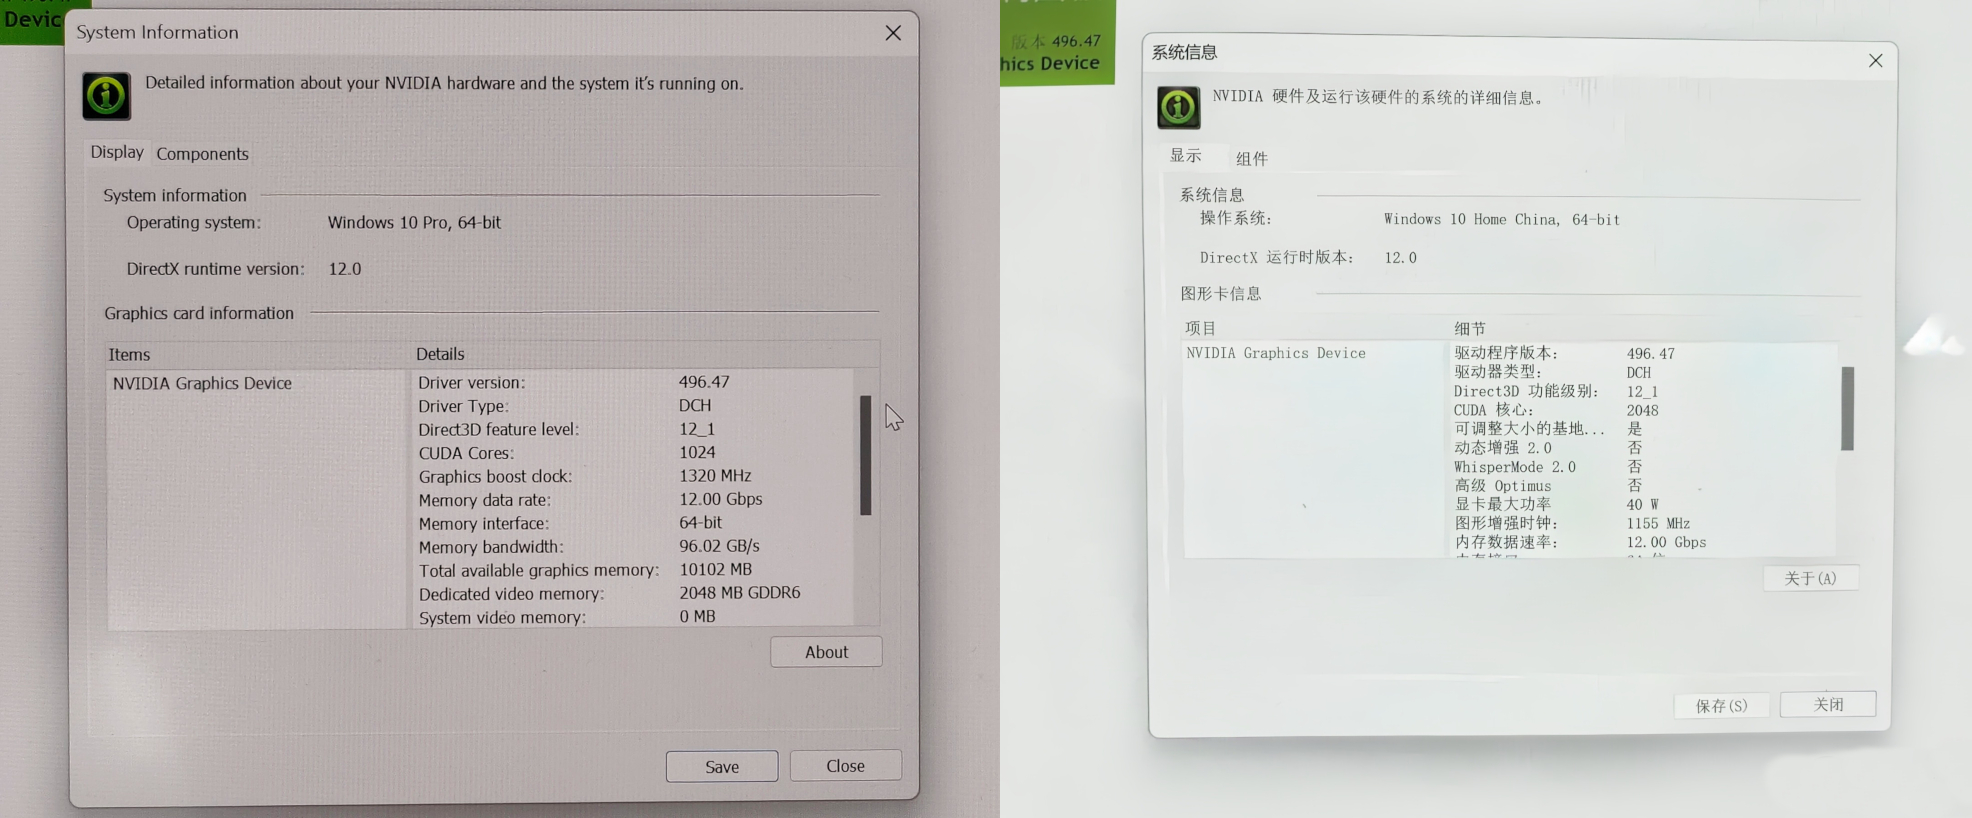Image resolution: width=1972 pixels, height=818 pixels.
Task: Click the System video memory value 0 MB
Action: coord(697,616)
